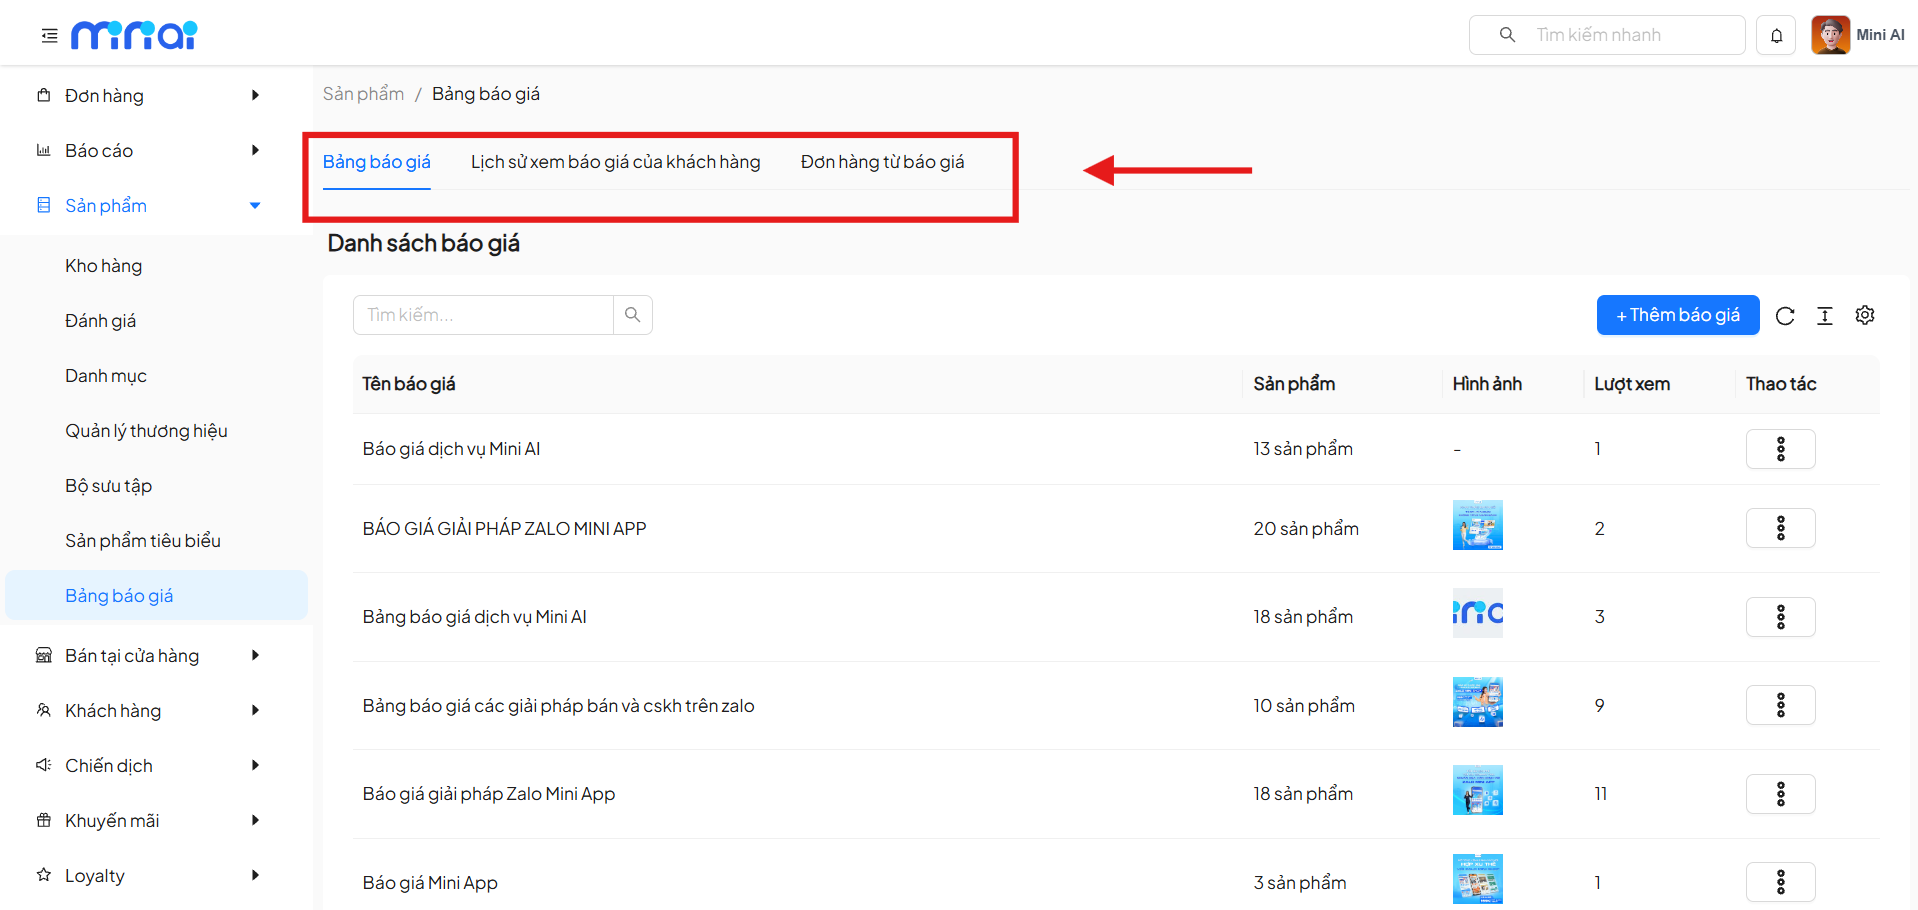Open three-dot menu for Báo giá giải pháp Zalo Mini App
1918x910 pixels.
(1780, 794)
